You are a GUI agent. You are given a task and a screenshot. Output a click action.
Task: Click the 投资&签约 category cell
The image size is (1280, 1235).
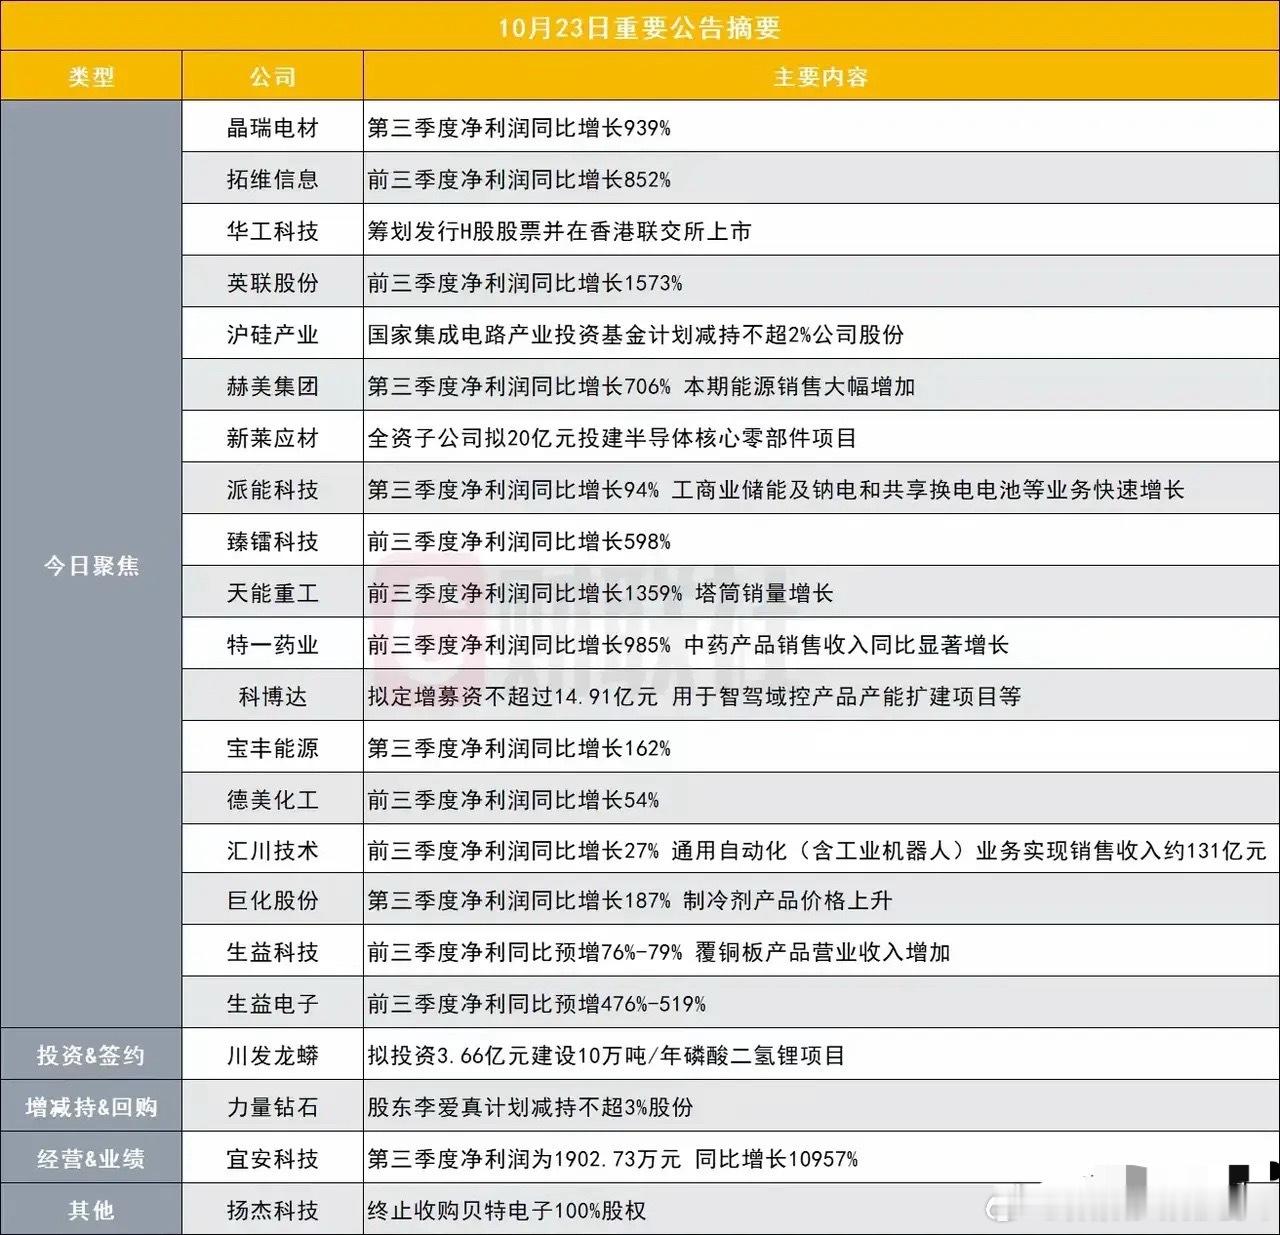(91, 1055)
